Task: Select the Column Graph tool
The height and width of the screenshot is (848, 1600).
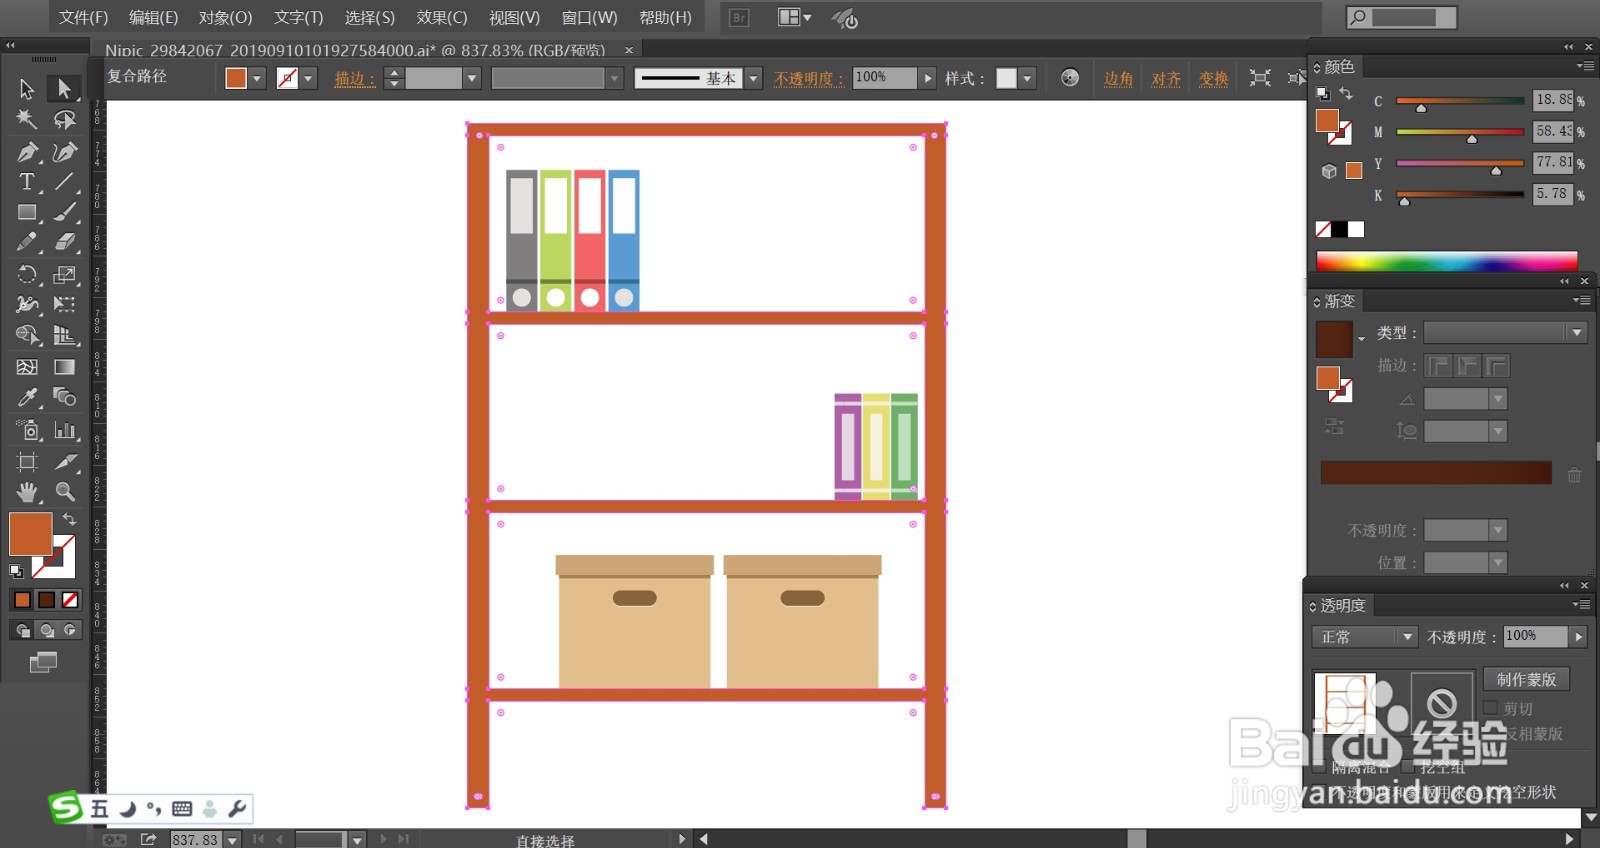Action: pos(65,430)
